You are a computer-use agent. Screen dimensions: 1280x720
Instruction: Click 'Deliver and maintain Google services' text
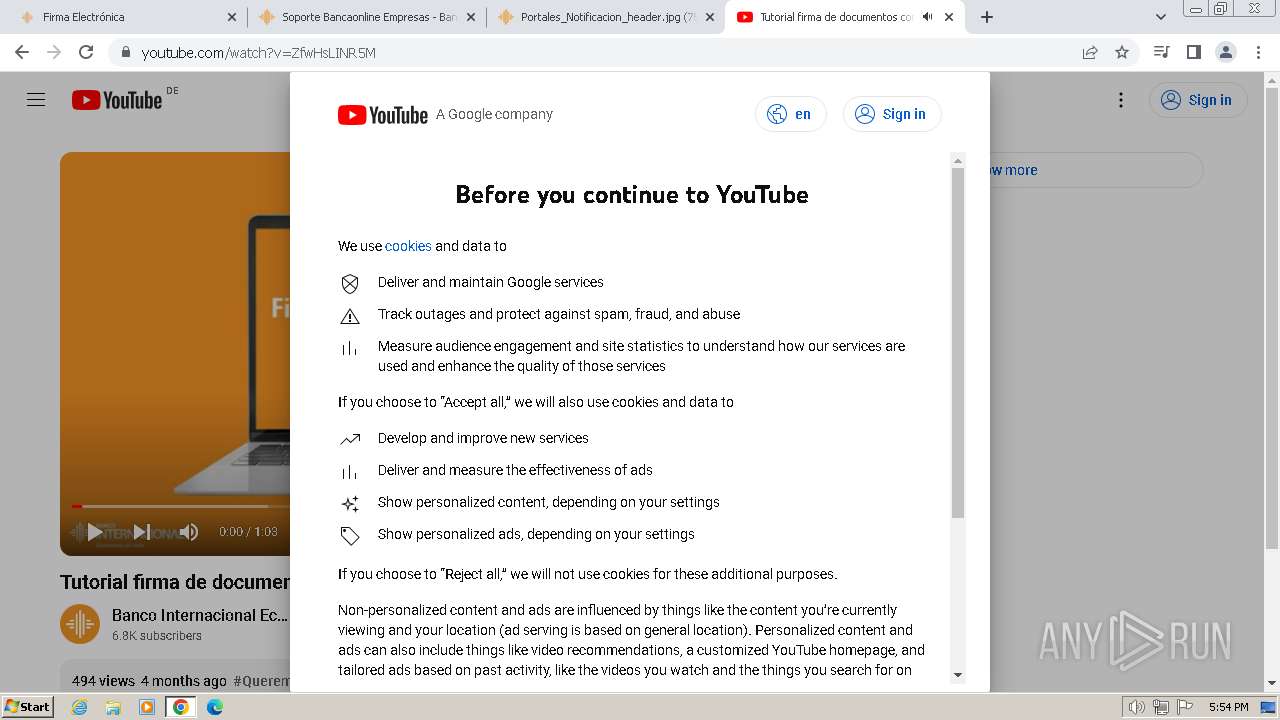click(x=491, y=282)
